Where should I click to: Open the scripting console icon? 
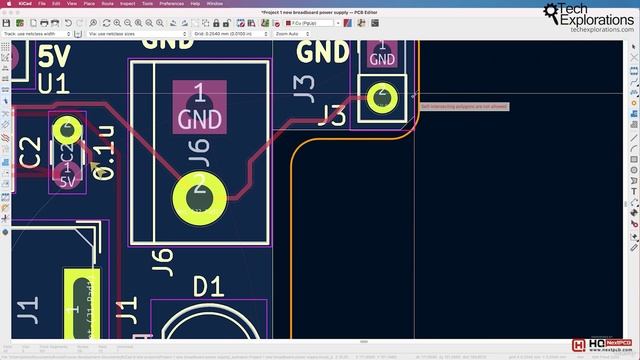point(375,23)
